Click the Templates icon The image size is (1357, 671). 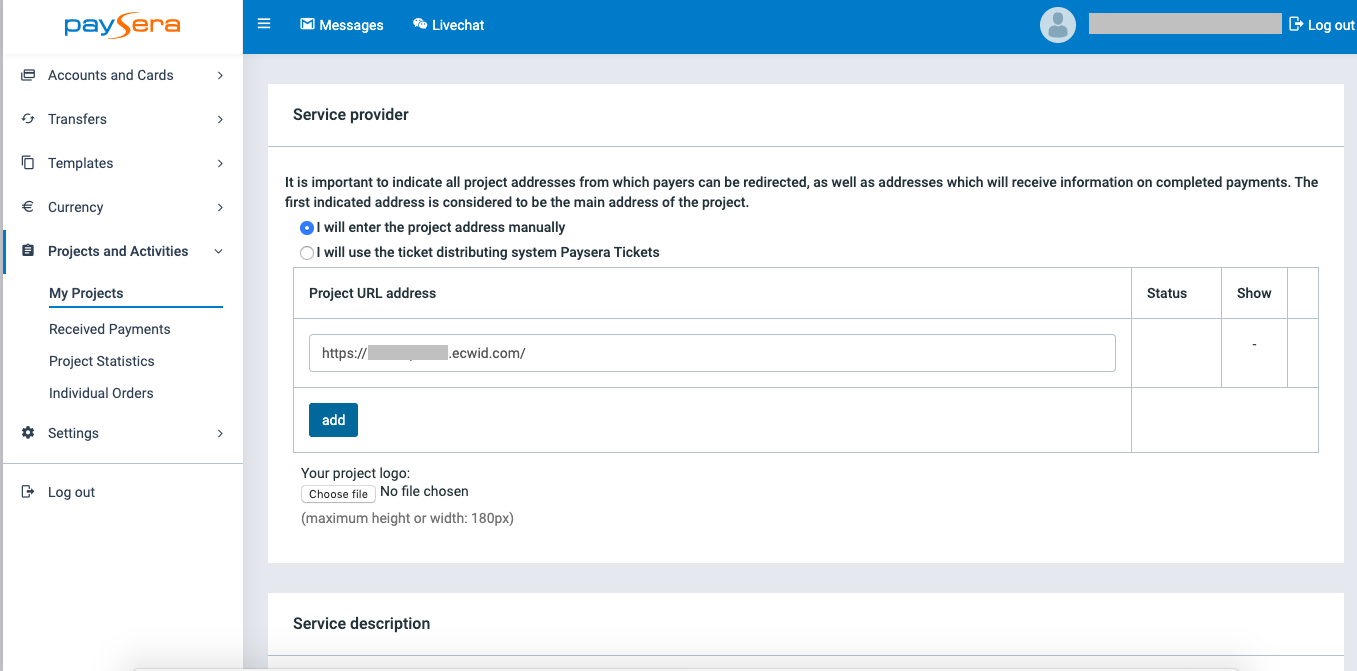click(27, 163)
